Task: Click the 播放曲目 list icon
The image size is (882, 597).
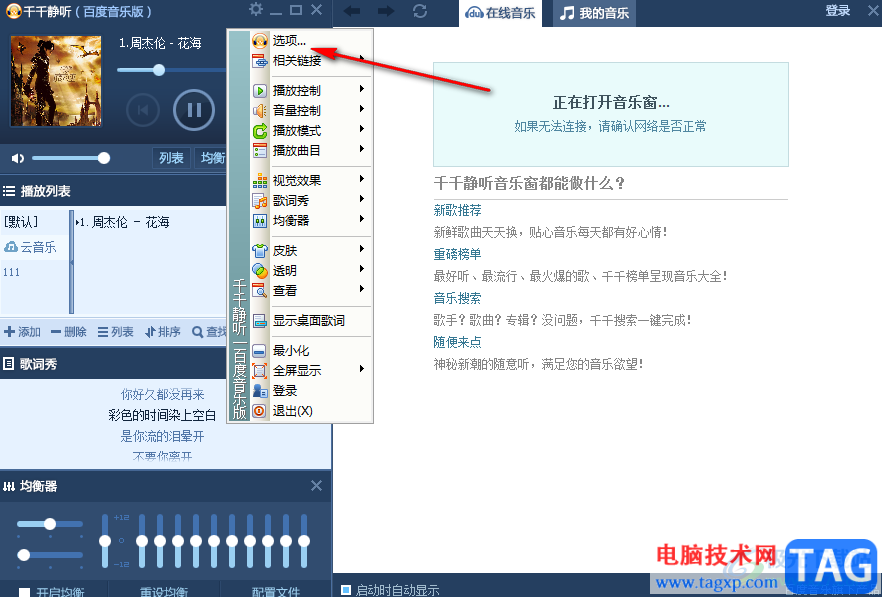Action: [x=259, y=151]
